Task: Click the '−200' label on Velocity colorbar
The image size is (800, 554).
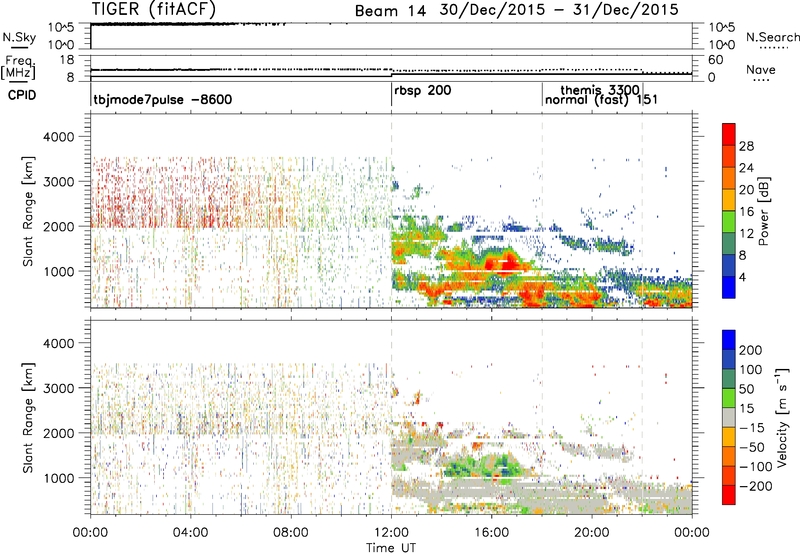Action: [755, 486]
